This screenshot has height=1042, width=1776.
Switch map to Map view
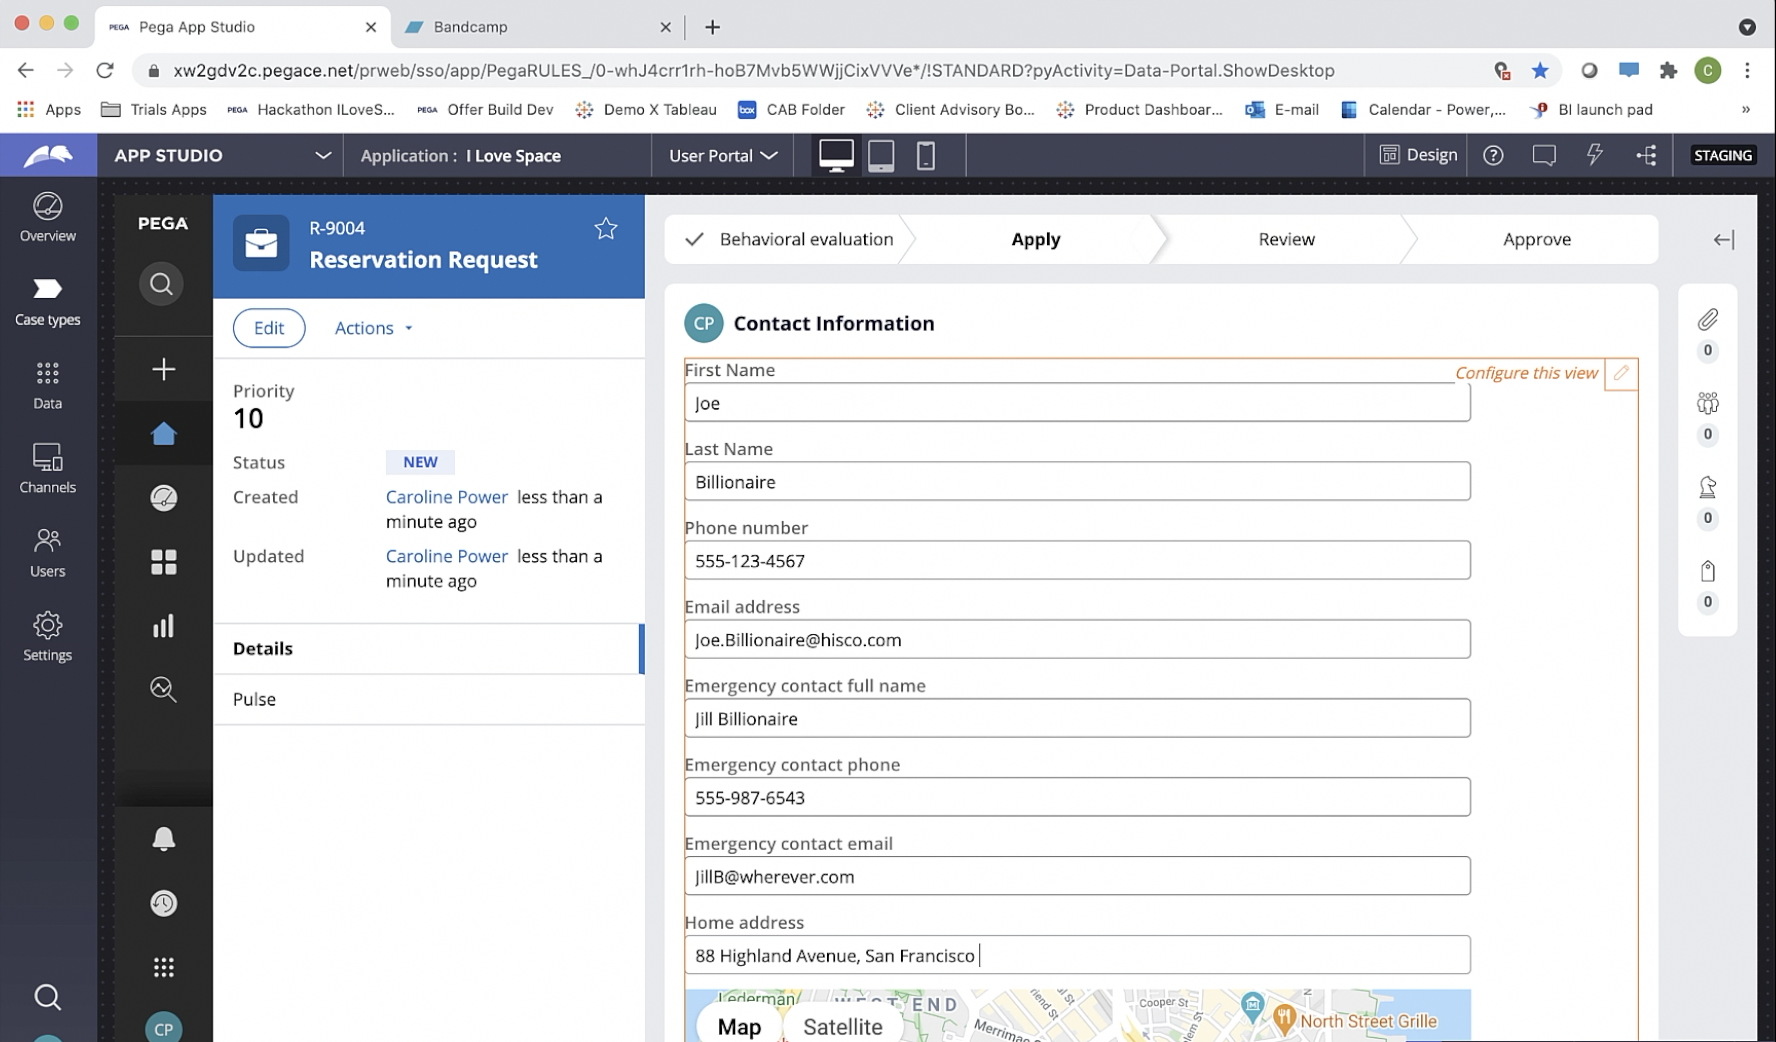point(739,1026)
